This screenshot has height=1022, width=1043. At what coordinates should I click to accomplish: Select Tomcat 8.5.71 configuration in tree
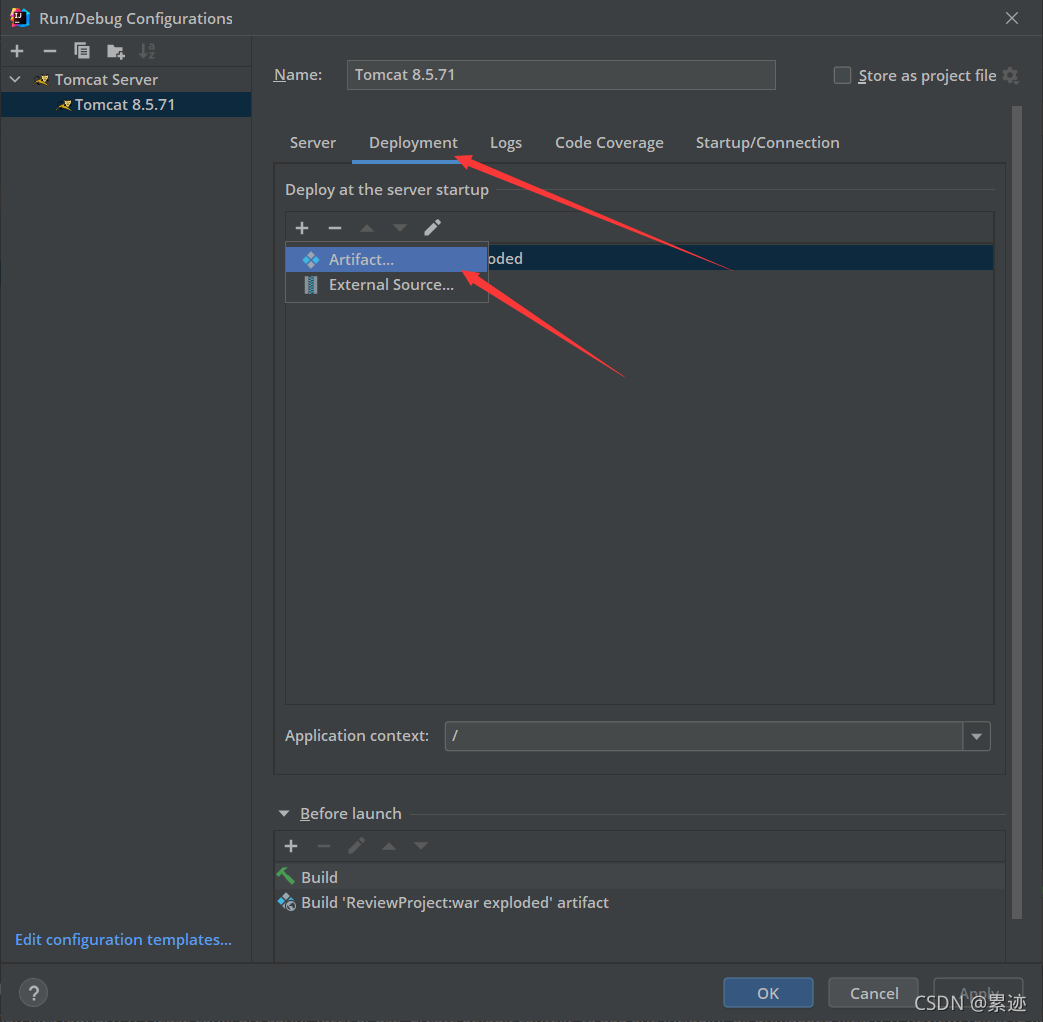pos(126,105)
